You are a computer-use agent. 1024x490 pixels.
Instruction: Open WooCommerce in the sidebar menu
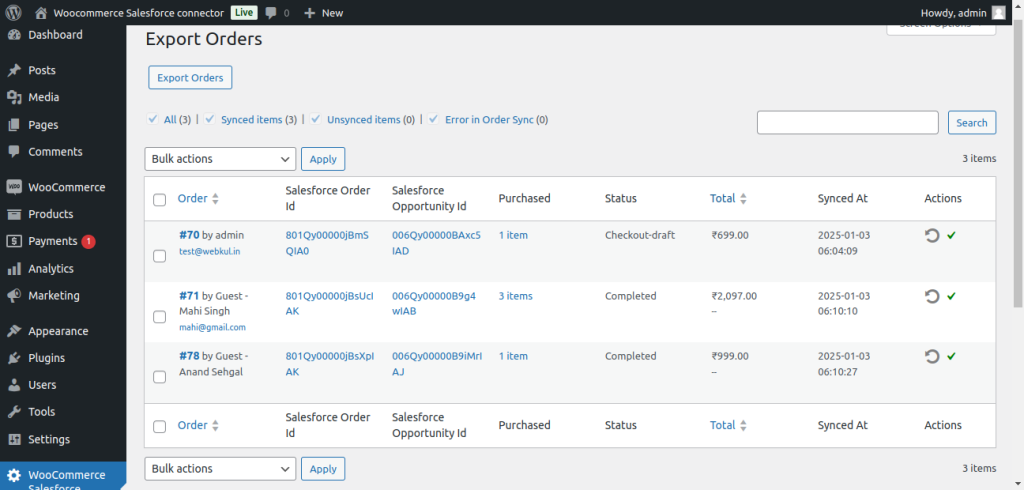click(x=66, y=187)
